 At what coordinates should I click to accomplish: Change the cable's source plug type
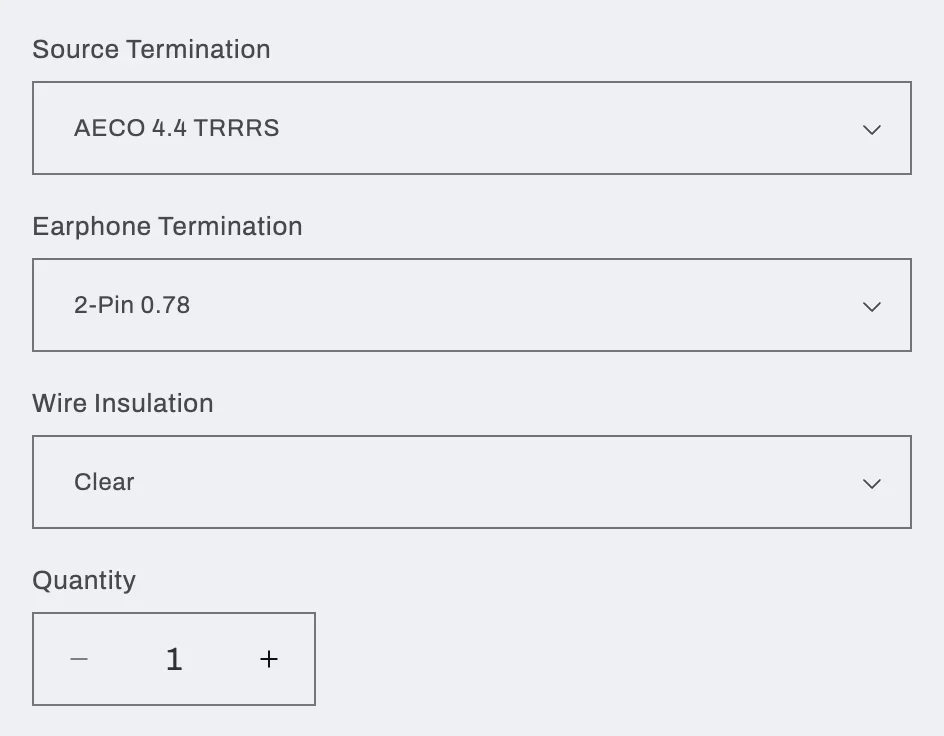pyautogui.click(x=471, y=128)
